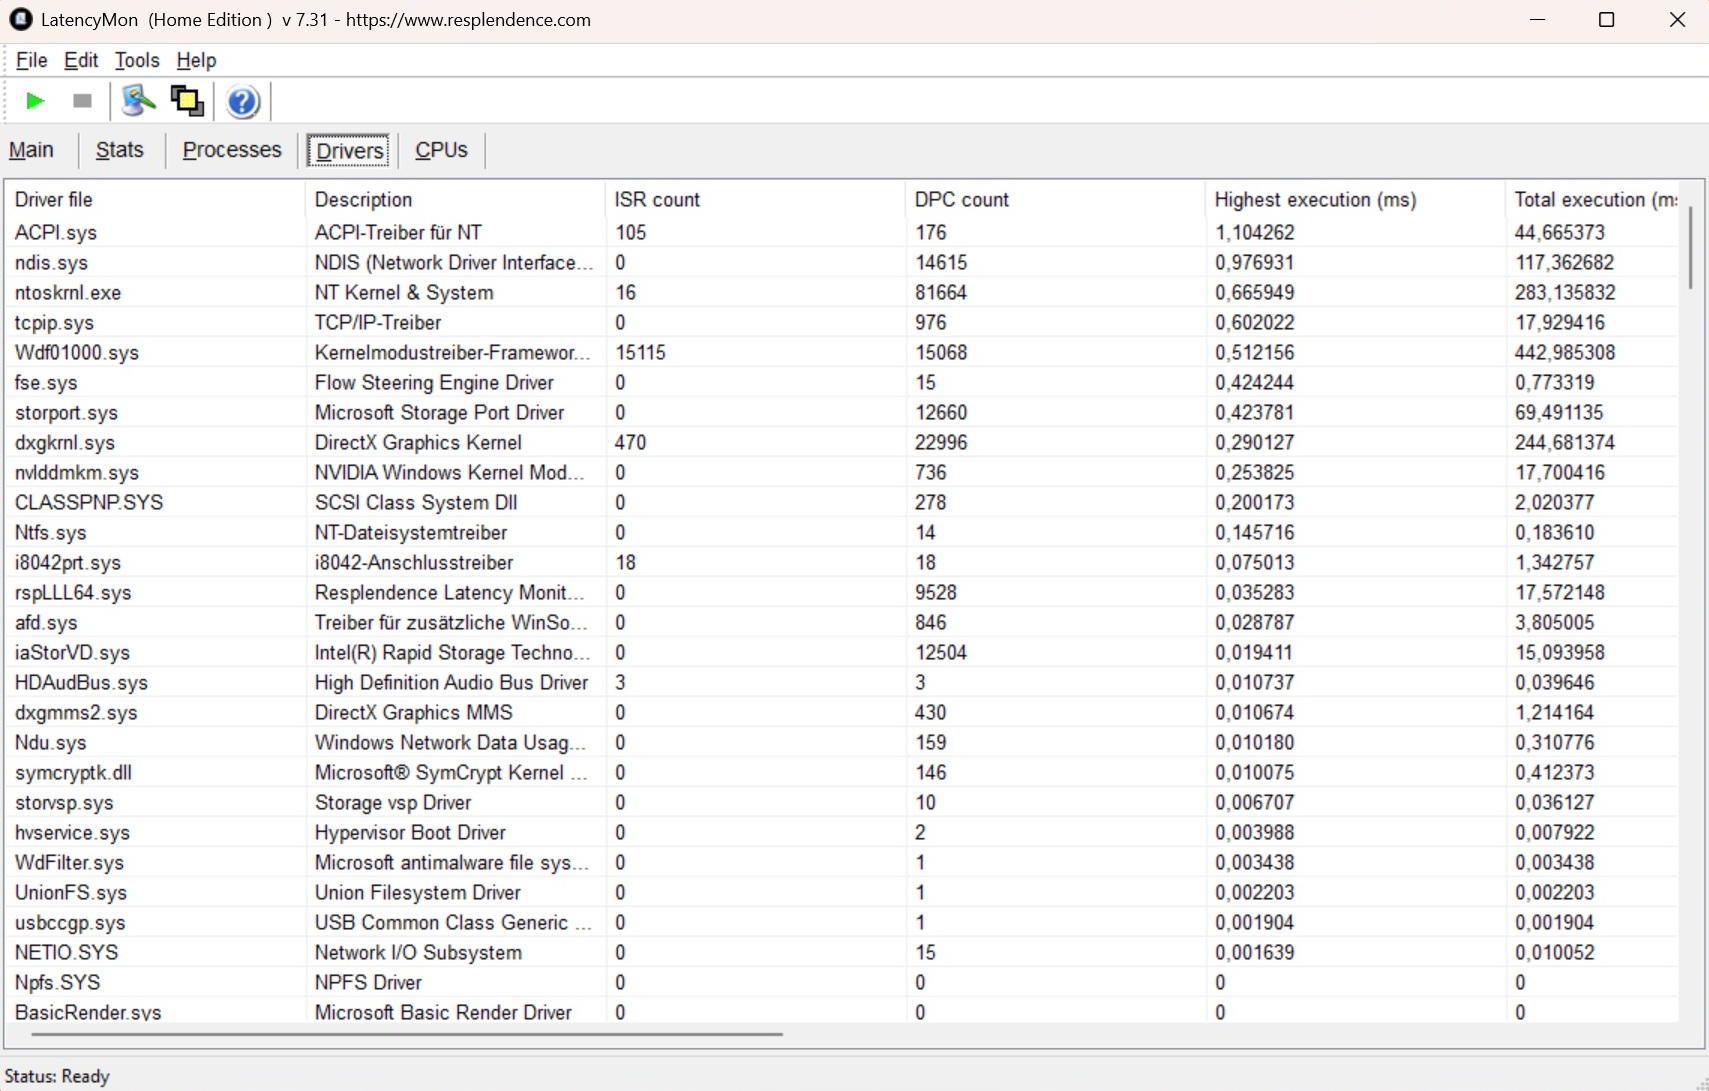Screen dimensions: 1709x1091
Task: Maximize the LatencyMon window
Action: point(1606,20)
